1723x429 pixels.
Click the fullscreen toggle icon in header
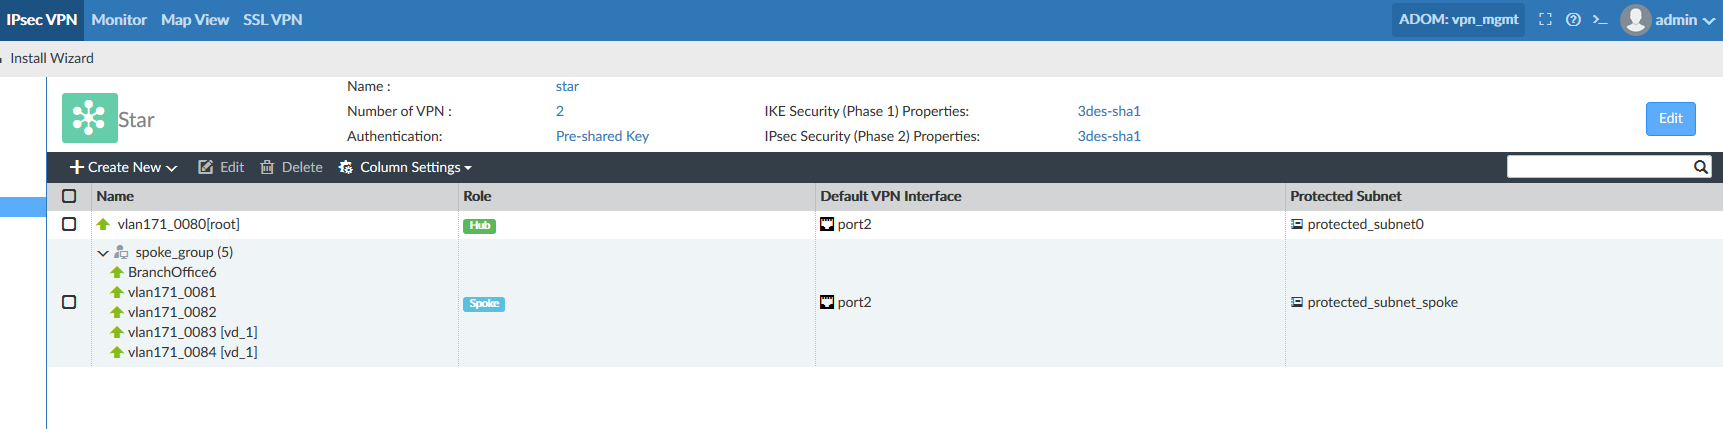click(1545, 20)
